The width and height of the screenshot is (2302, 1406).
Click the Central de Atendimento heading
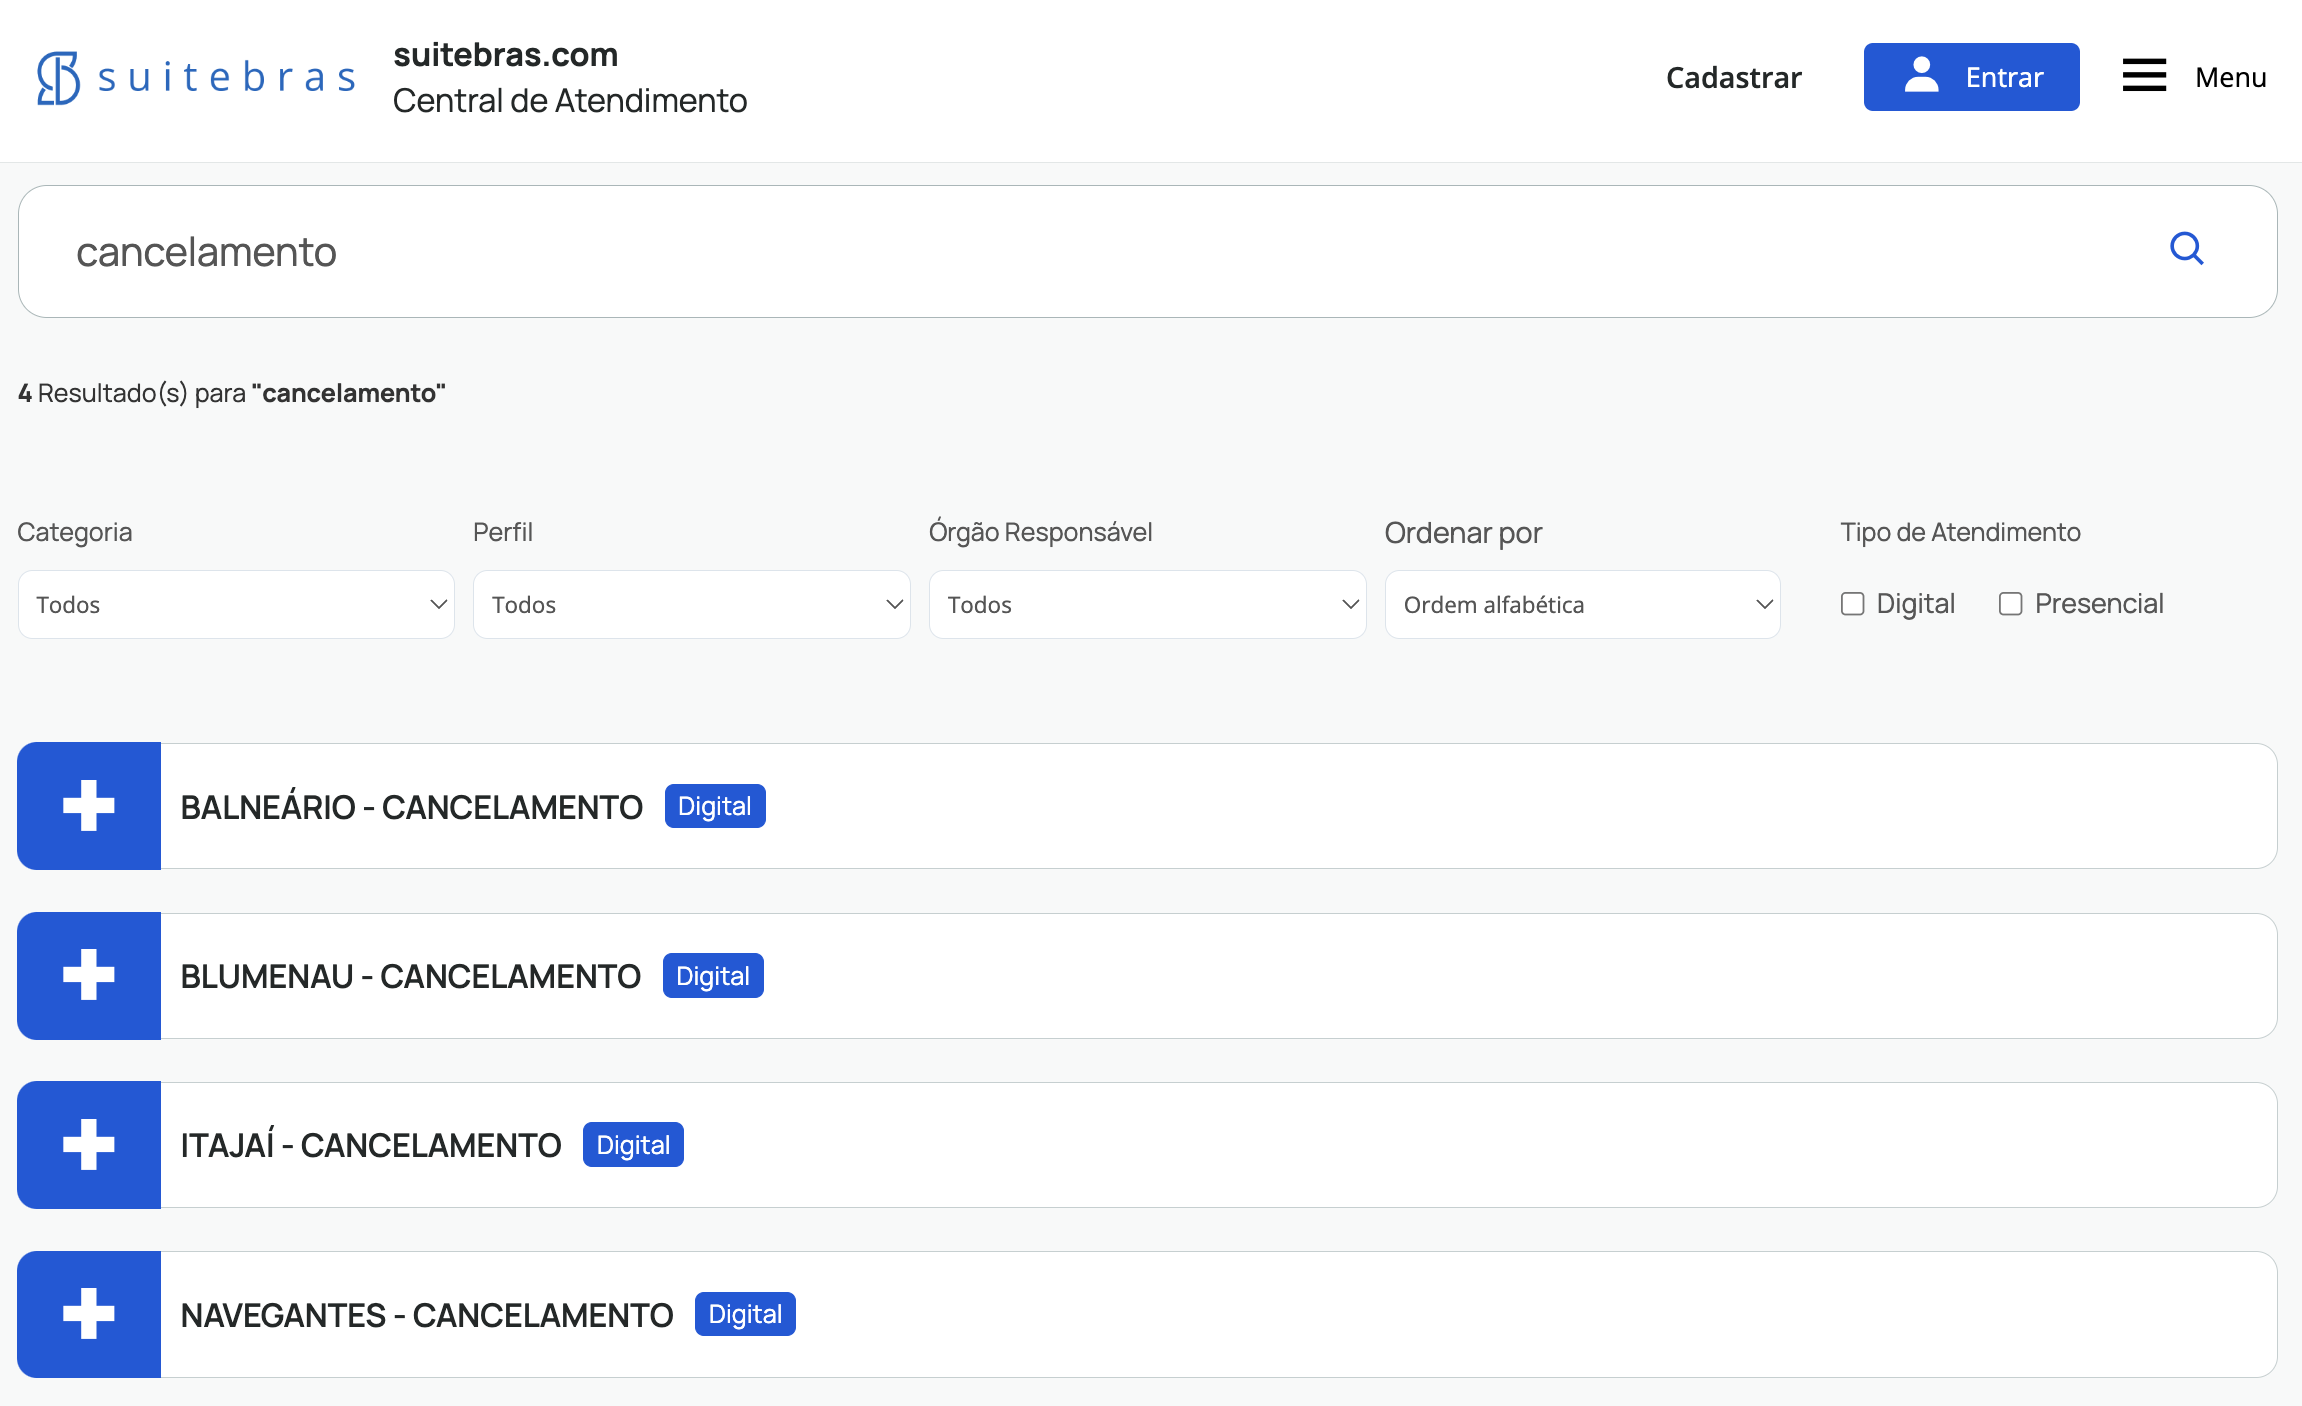point(569,101)
